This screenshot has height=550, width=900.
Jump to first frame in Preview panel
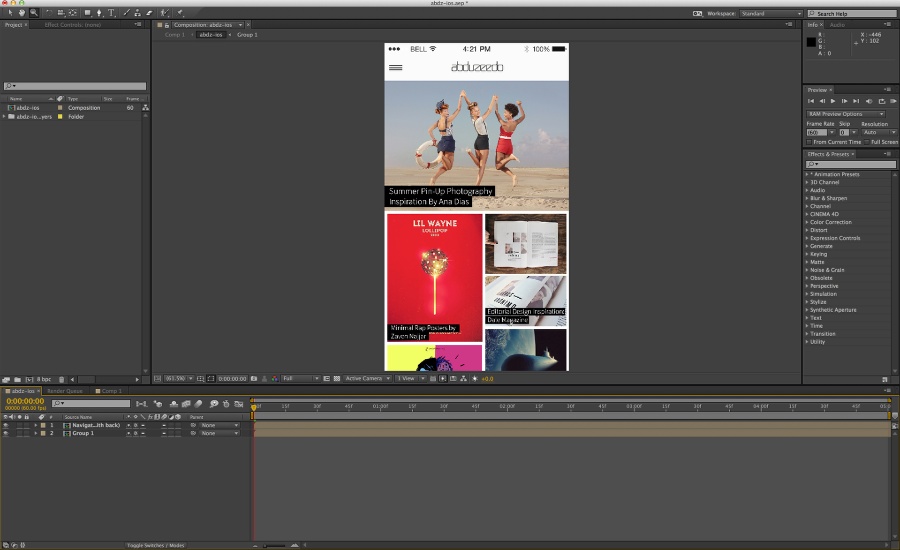point(810,101)
